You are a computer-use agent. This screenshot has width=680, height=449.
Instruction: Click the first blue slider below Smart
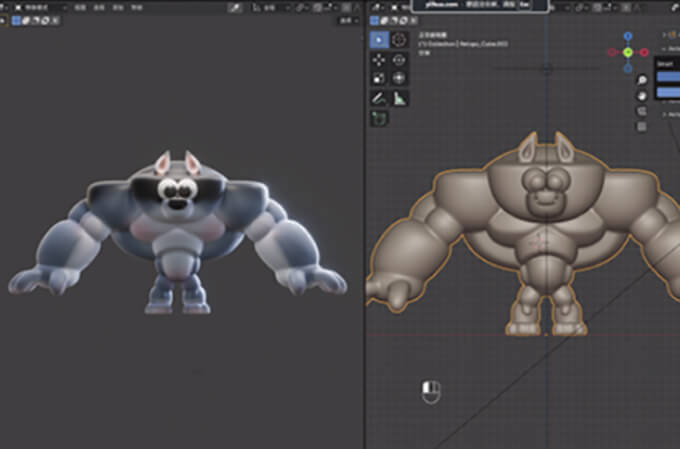(x=667, y=77)
